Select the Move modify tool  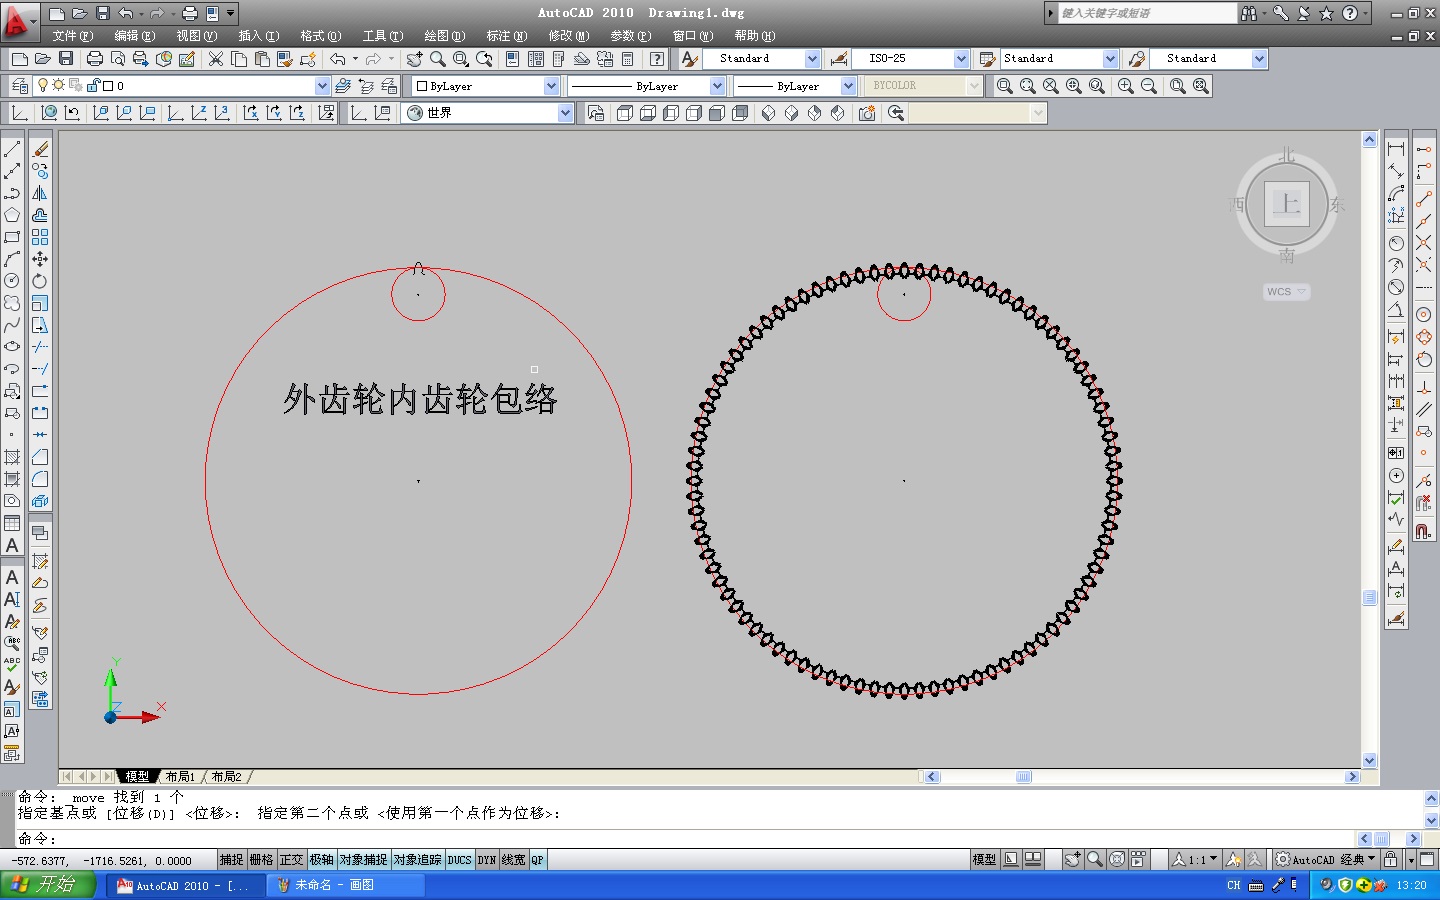click(40, 259)
